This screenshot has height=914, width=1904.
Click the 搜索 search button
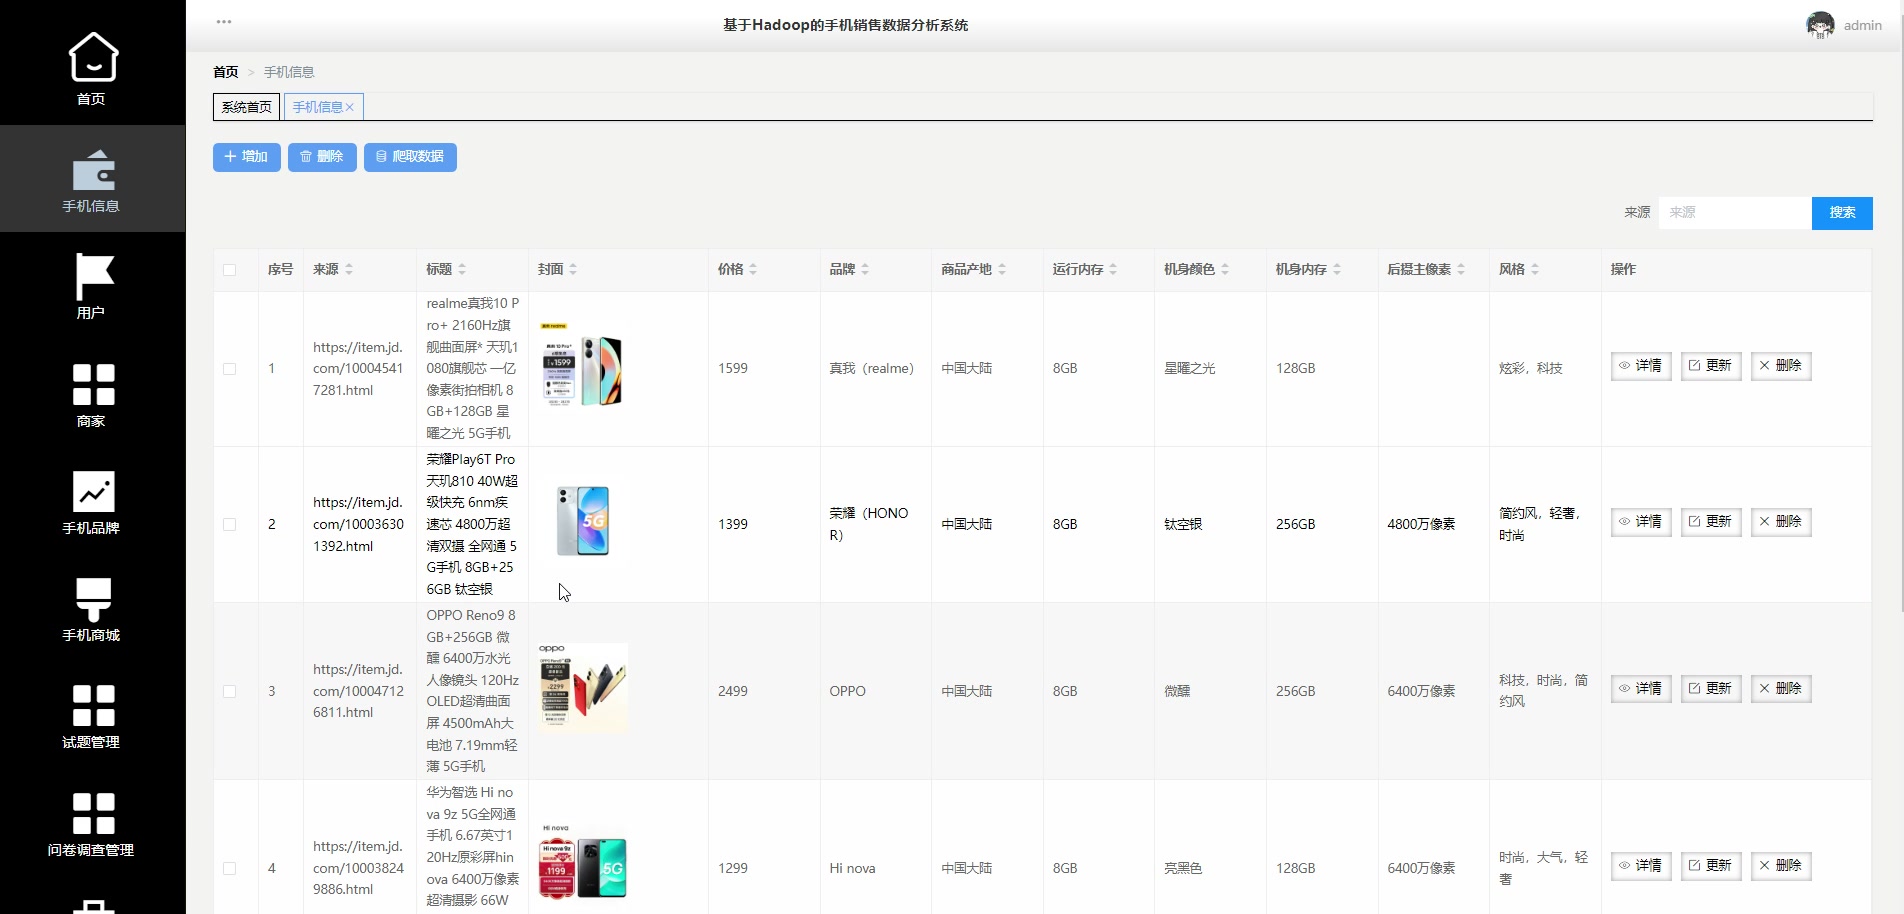(1842, 213)
